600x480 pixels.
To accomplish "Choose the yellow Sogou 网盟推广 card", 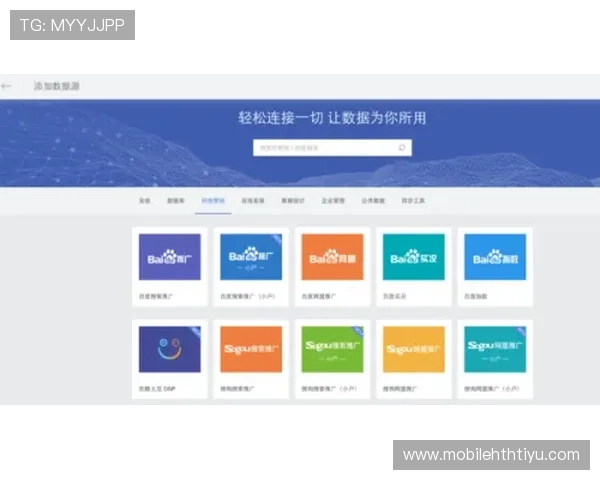I will pos(414,359).
